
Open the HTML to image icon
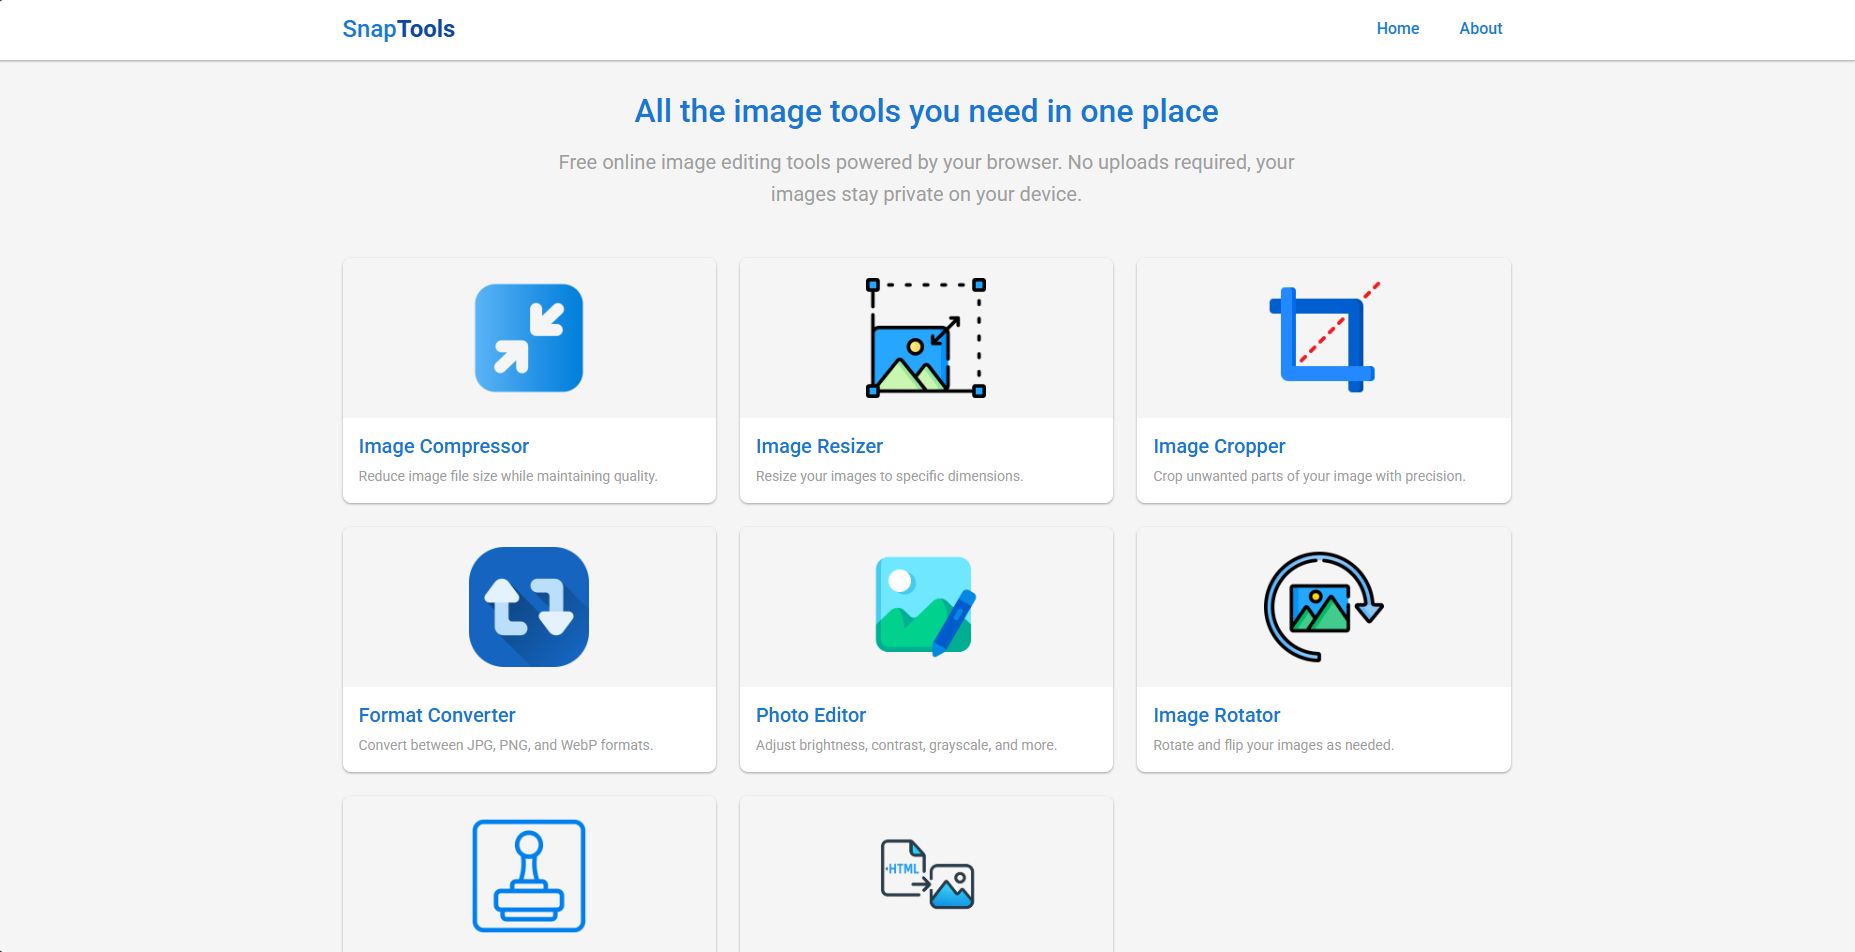pos(926,874)
